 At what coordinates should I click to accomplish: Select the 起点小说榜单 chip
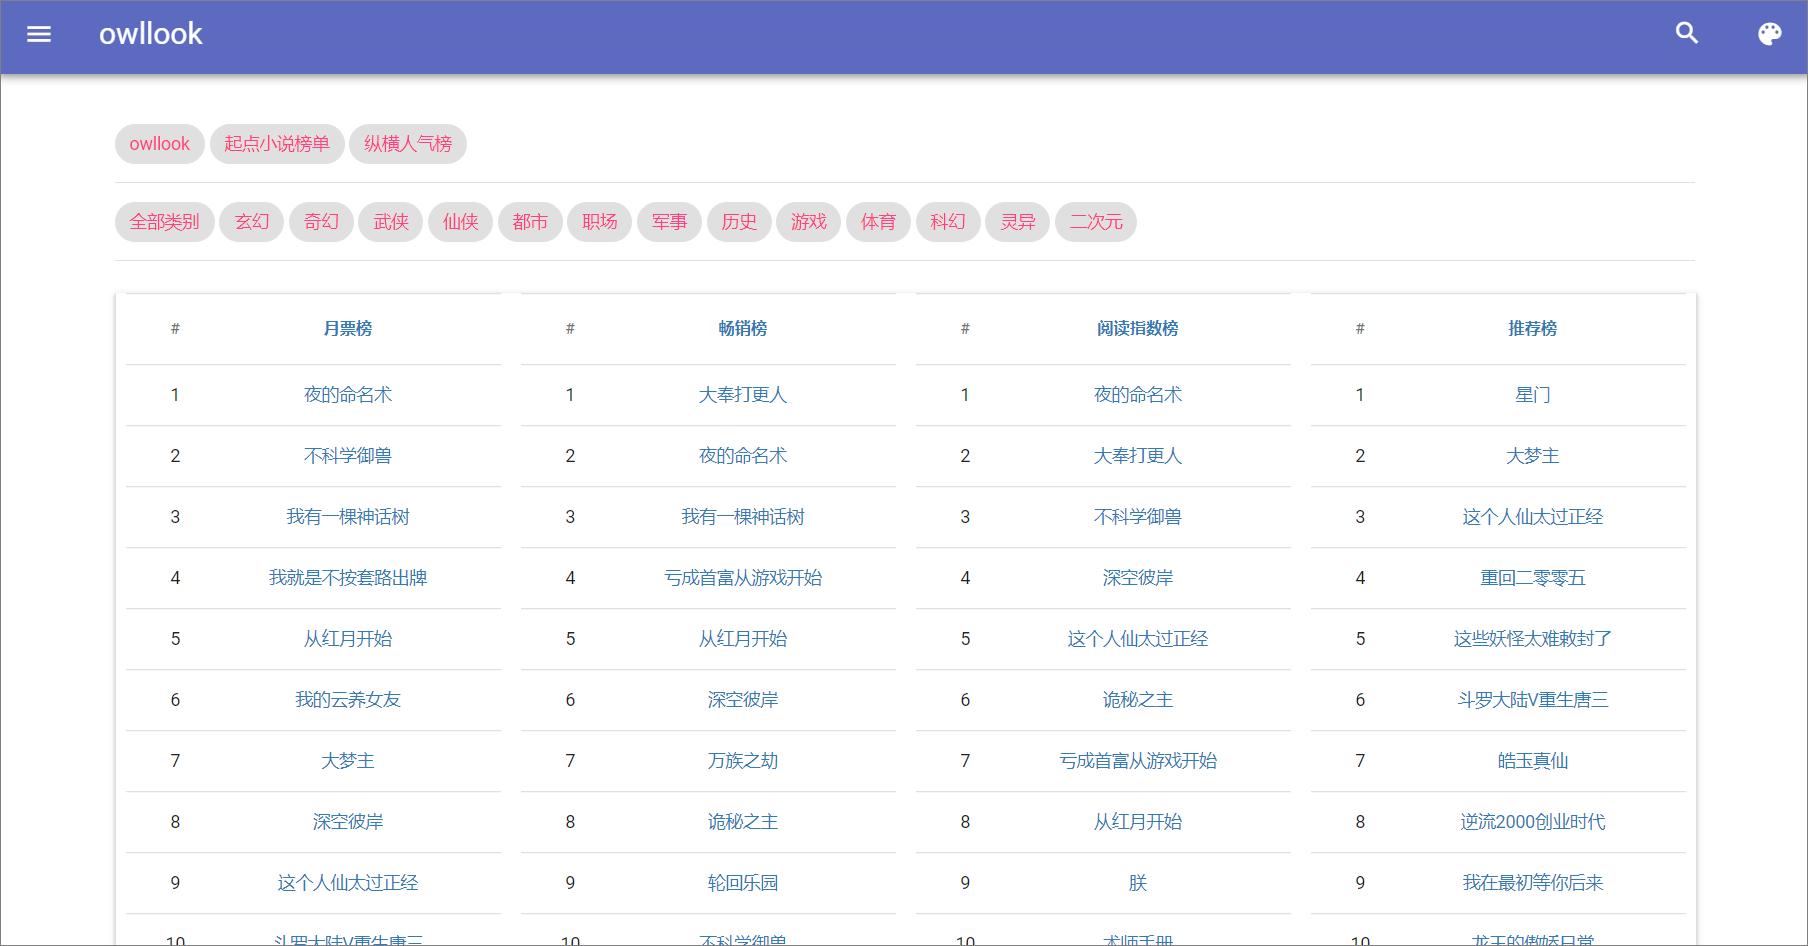point(277,144)
